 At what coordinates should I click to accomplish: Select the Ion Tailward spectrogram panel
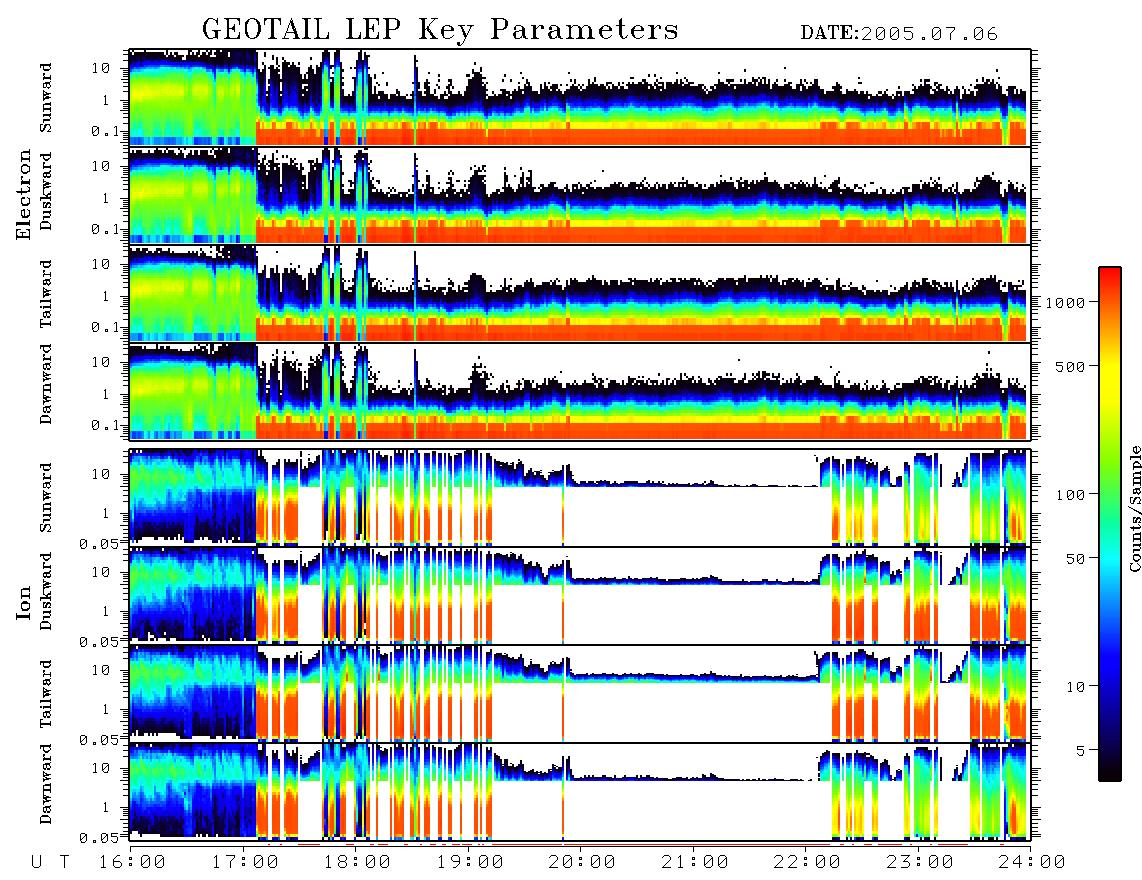tap(580, 693)
